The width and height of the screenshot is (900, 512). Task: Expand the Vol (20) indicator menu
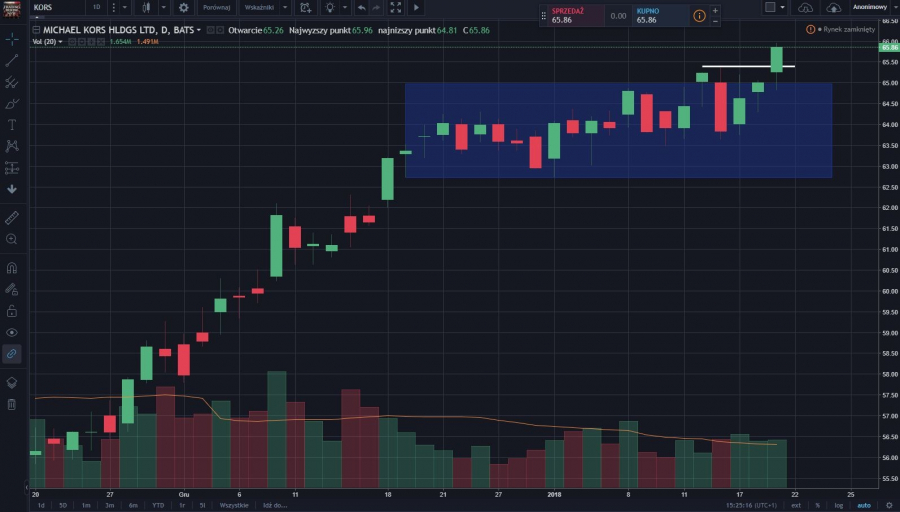point(60,42)
